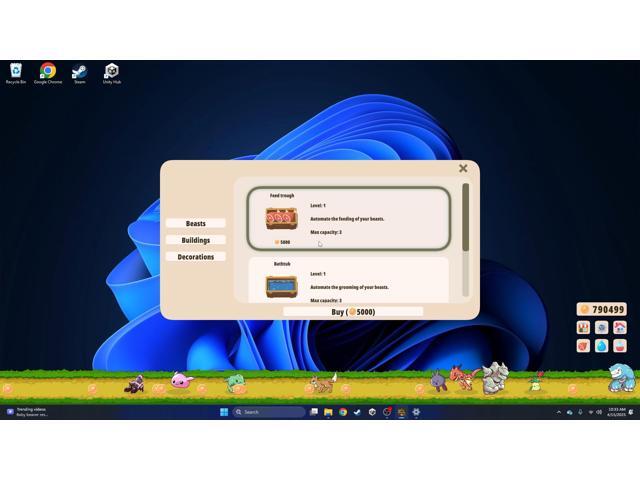Click the pink slime beast
The width and height of the screenshot is (640, 480).
pos(181,380)
